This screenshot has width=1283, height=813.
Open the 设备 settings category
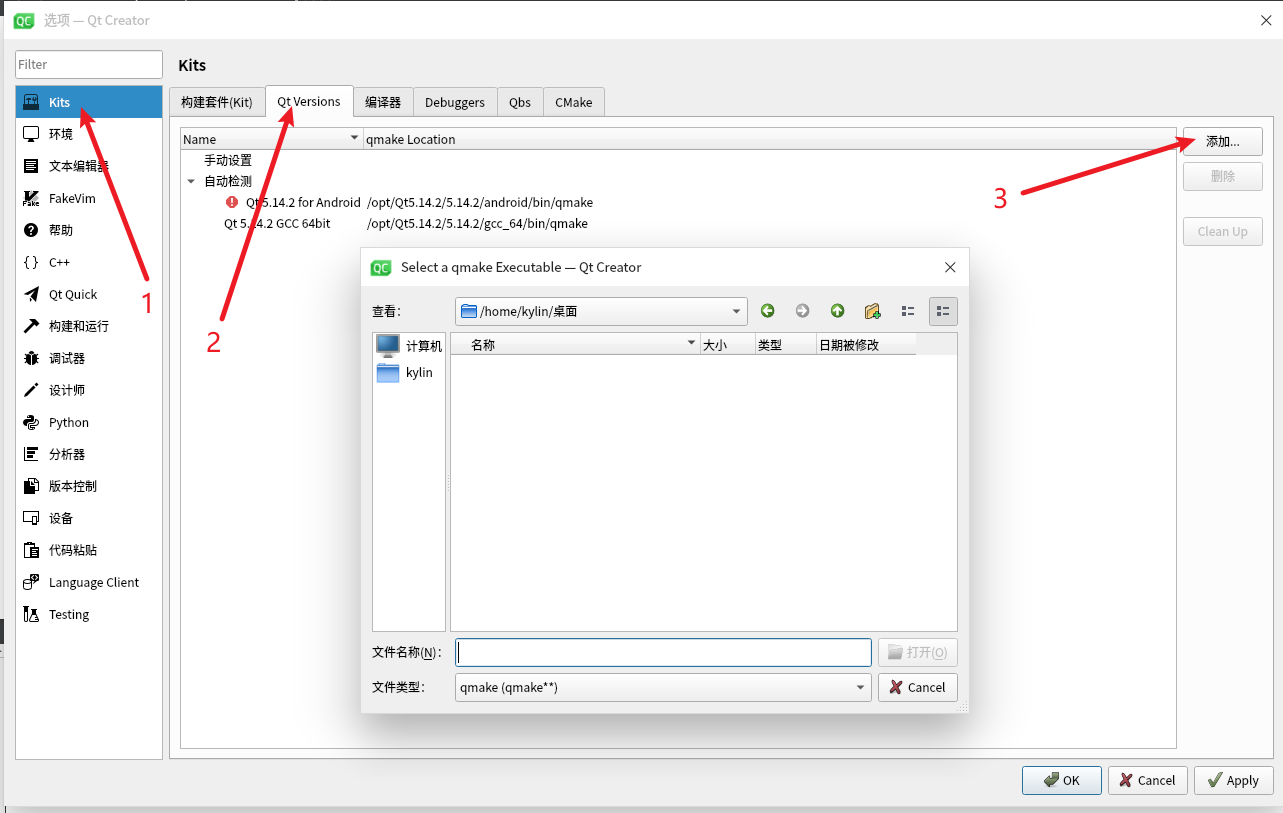tap(89, 518)
